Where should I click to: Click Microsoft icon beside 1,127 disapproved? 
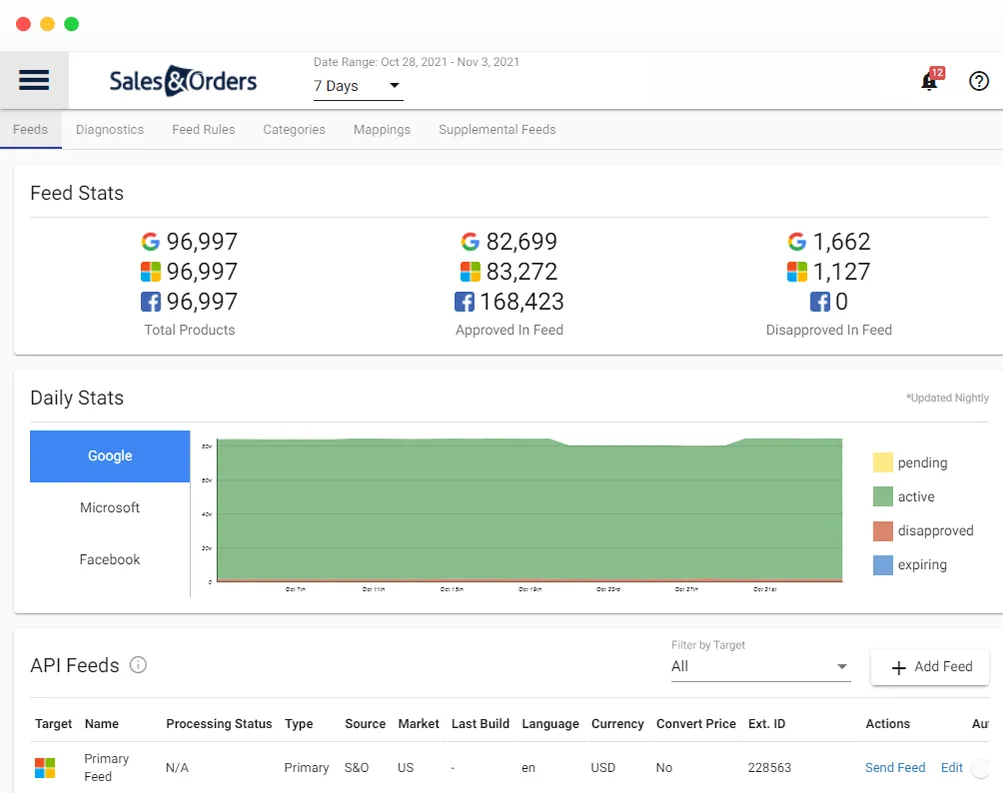point(797,272)
